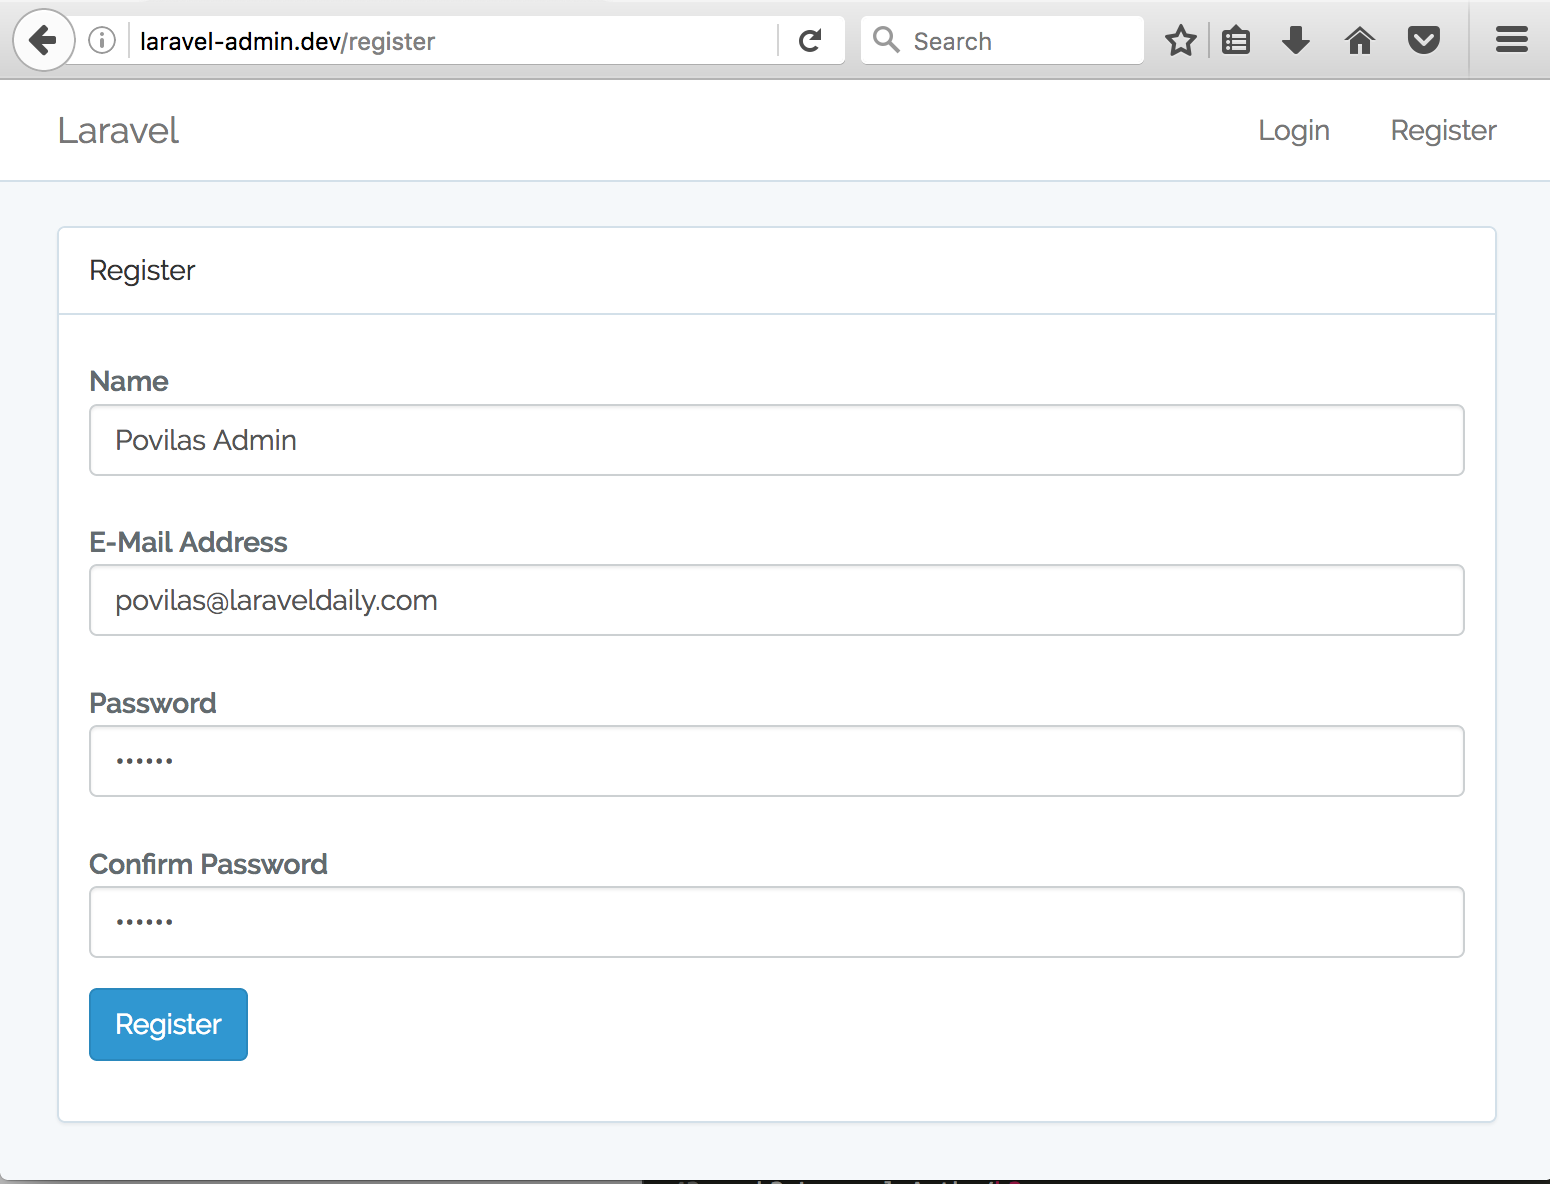Screen dimensions: 1550x1184
Task: Click the reload page icon
Action: (x=810, y=40)
